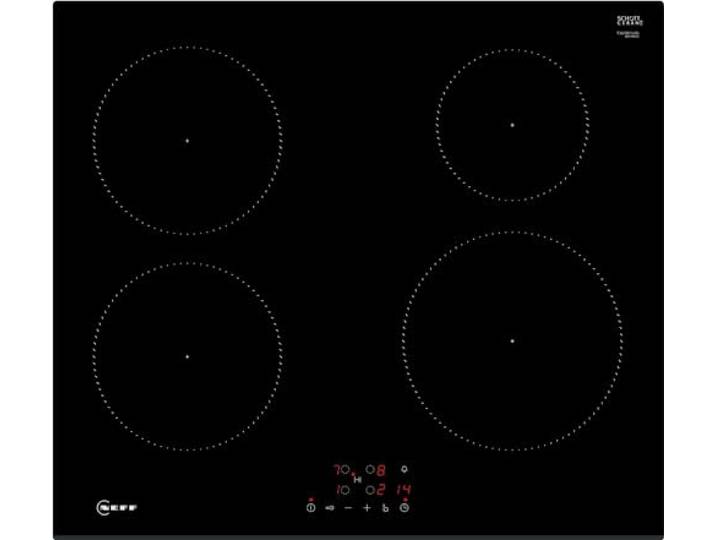Viewport: 716px width, 540px height.
Task: Tap the red heat level digit 8
Action: [381, 470]
